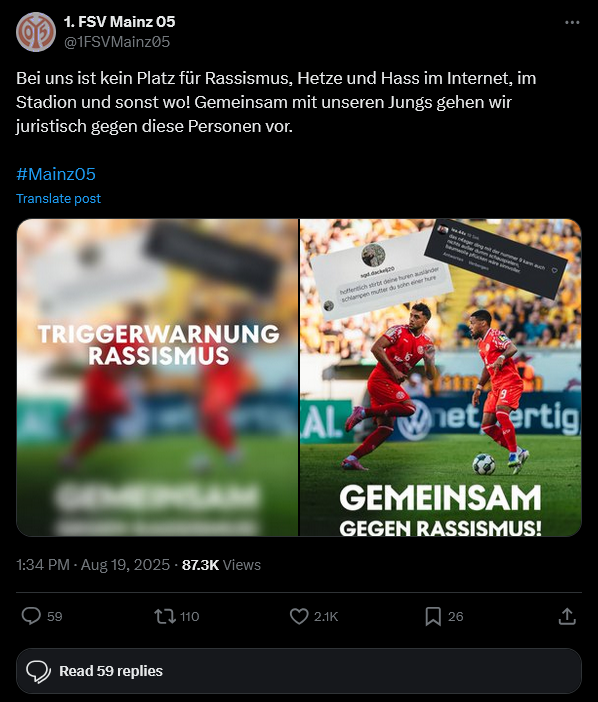Open the blurred Triggerwarnung Rassismus image
Screen dimensions: 598x702
coord(158,377)
